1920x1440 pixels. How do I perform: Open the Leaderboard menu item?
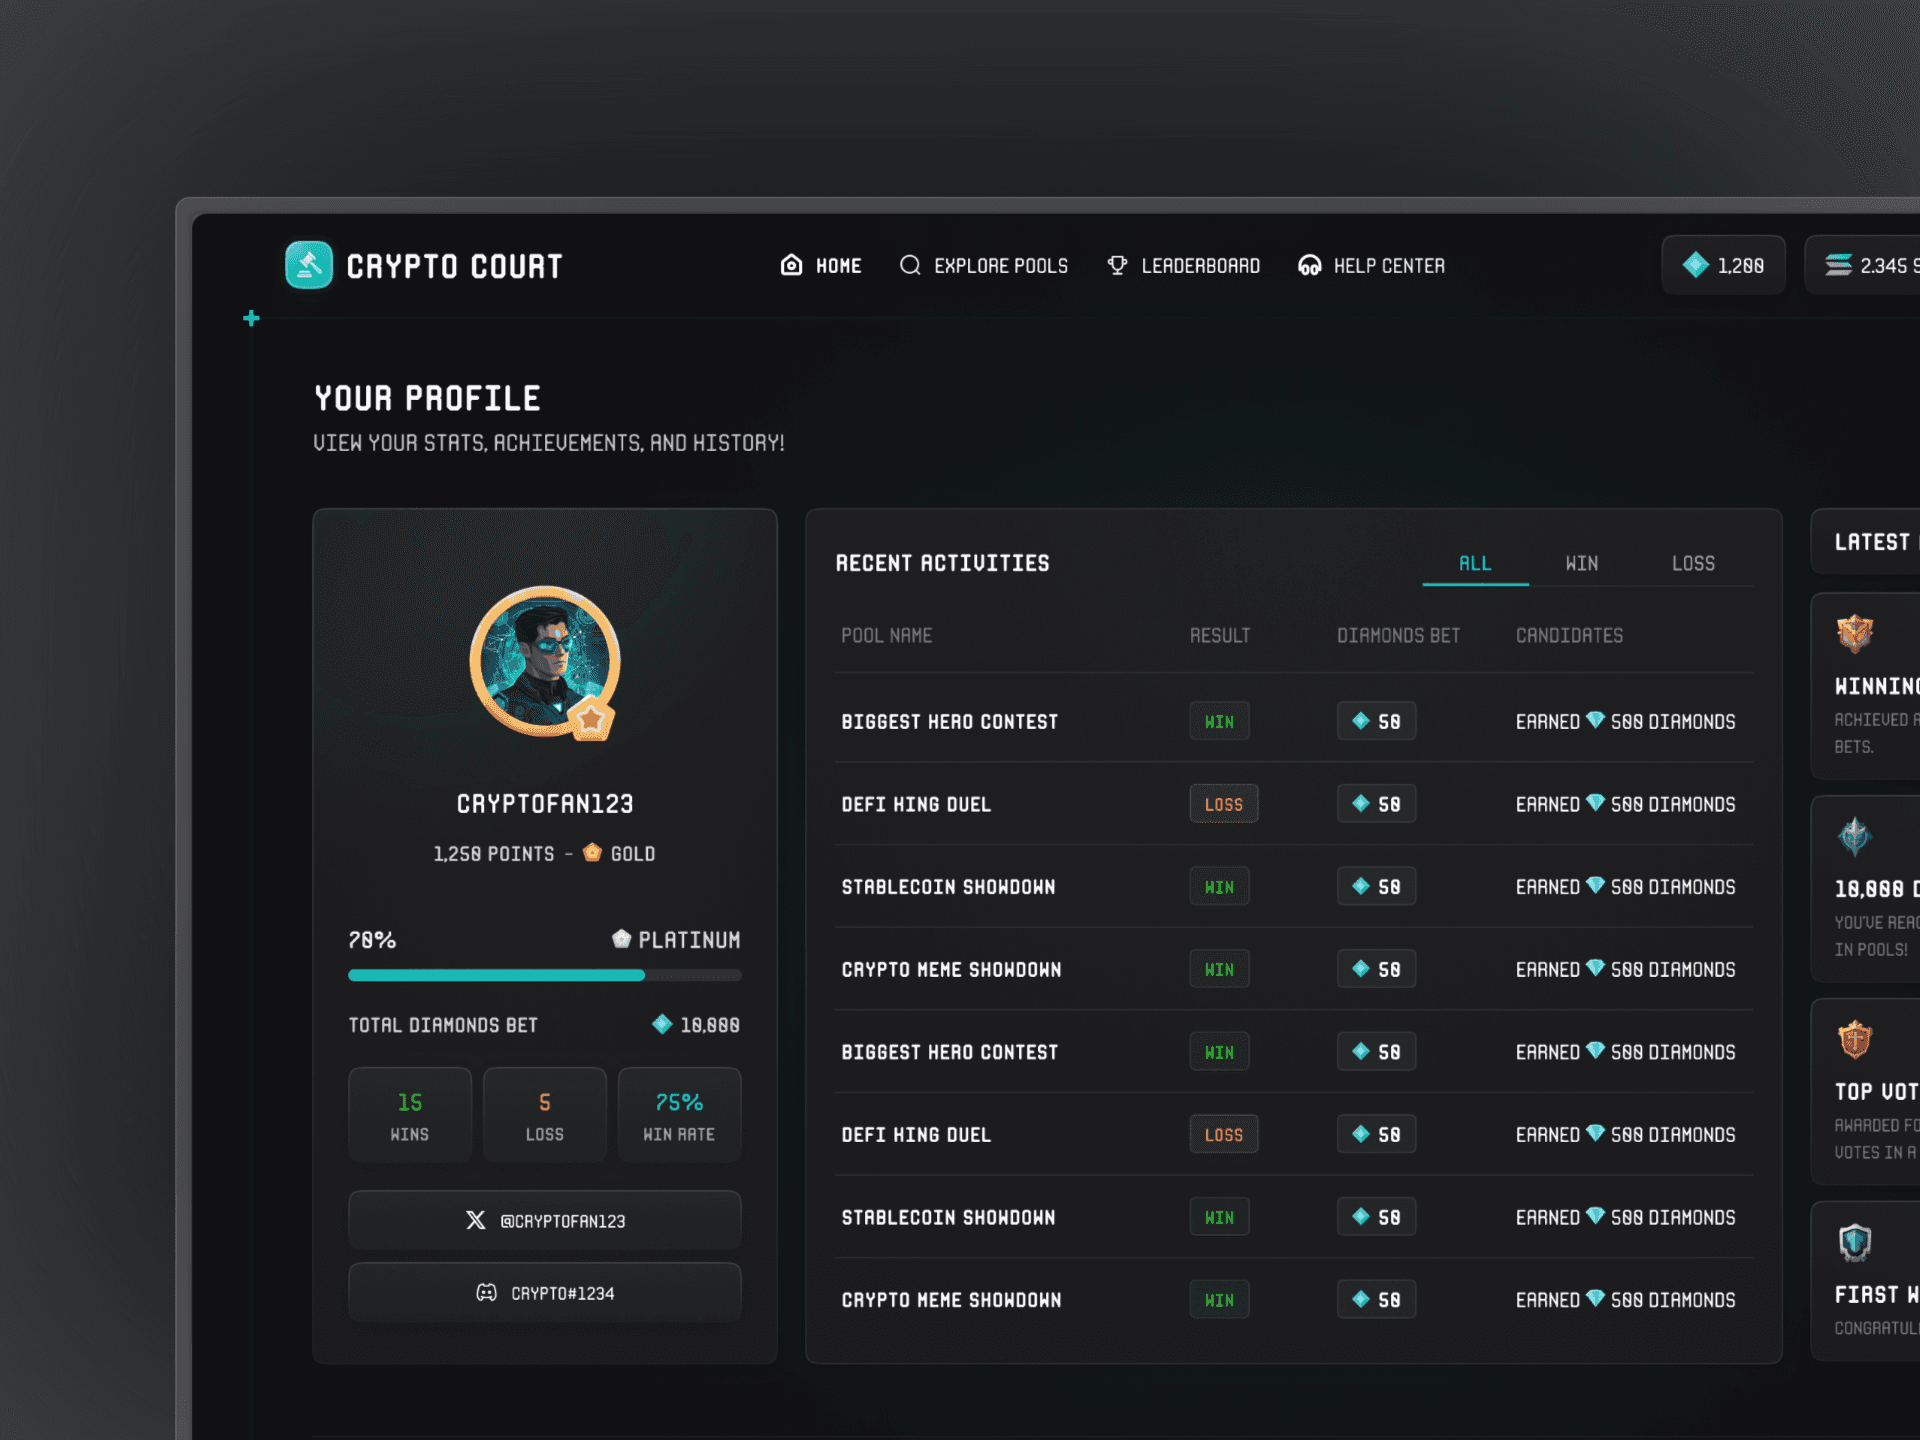point(1200,265)
